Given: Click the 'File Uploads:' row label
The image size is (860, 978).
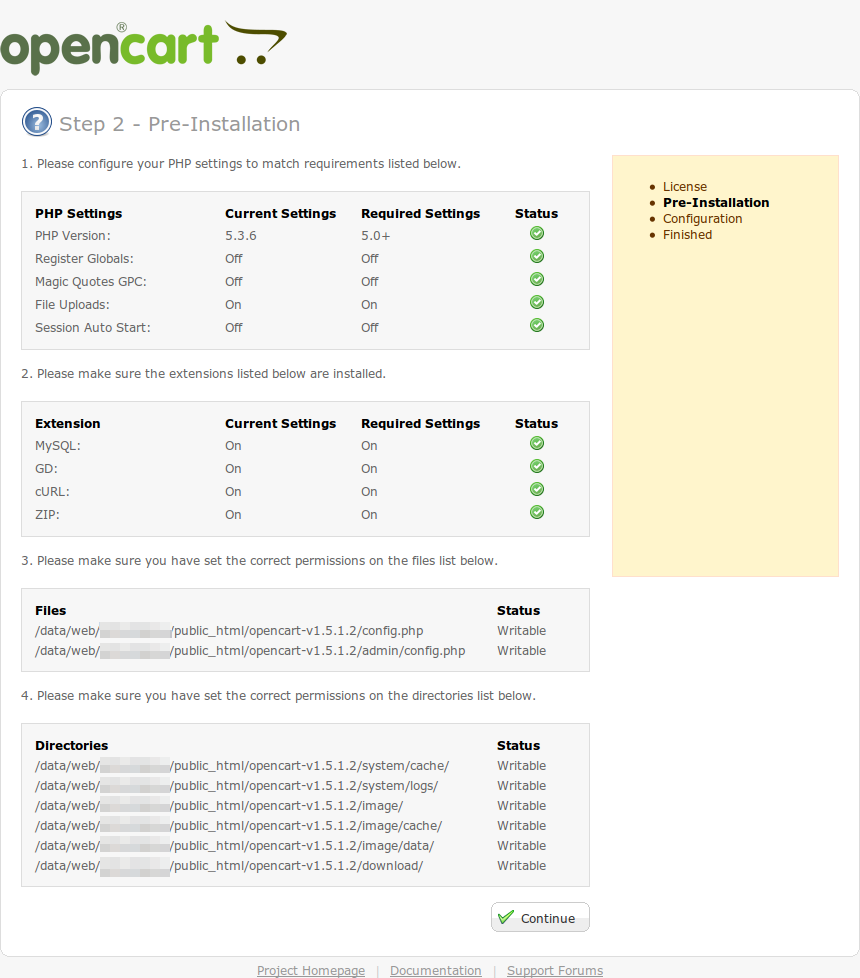Looking at the screenshot, I should pyautogui.click(x=72, y=305).
